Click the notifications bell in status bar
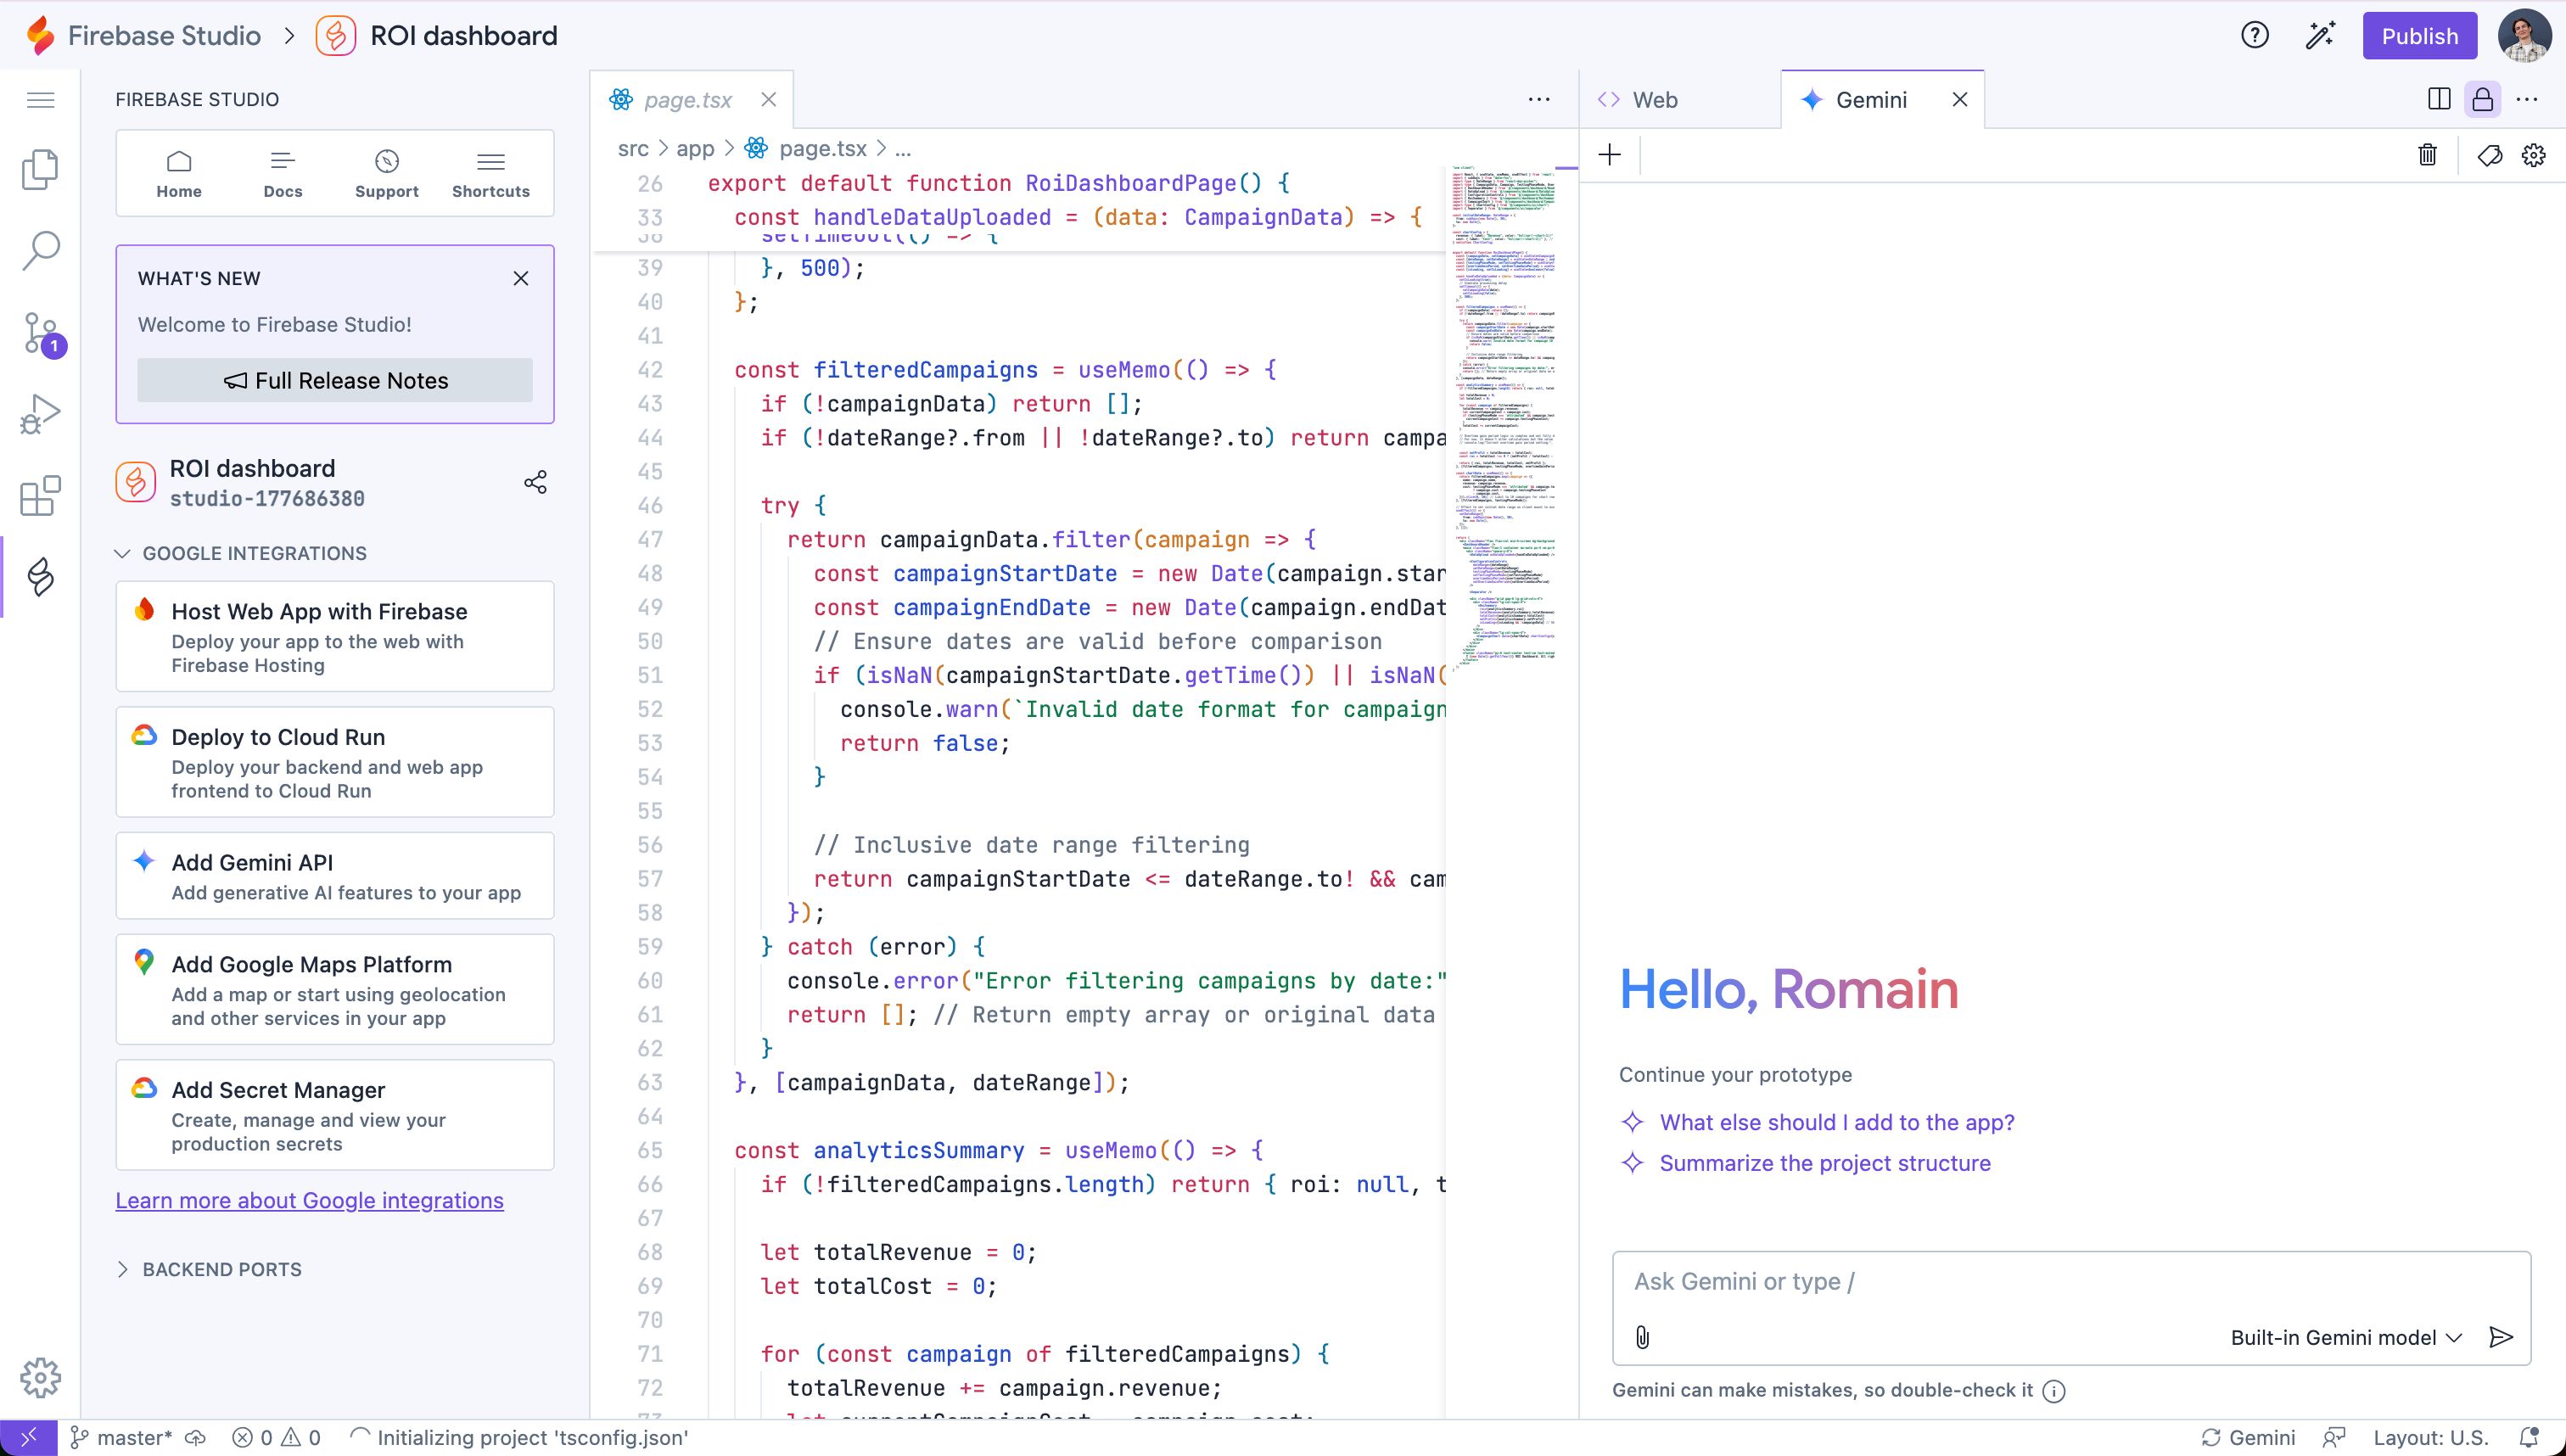The width and height of the screenshot is (2566, 1456). (x=2529, y=1437)
